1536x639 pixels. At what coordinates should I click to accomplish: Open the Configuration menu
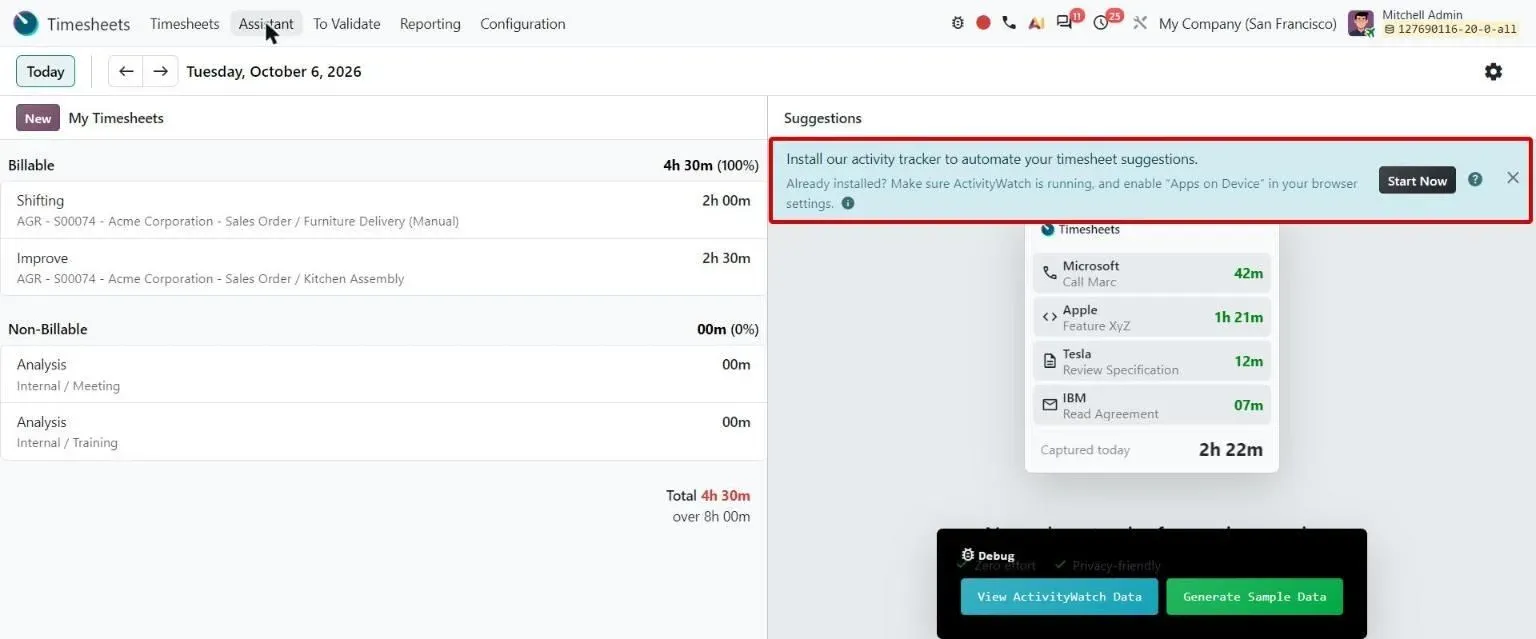(x=522, y=23)
